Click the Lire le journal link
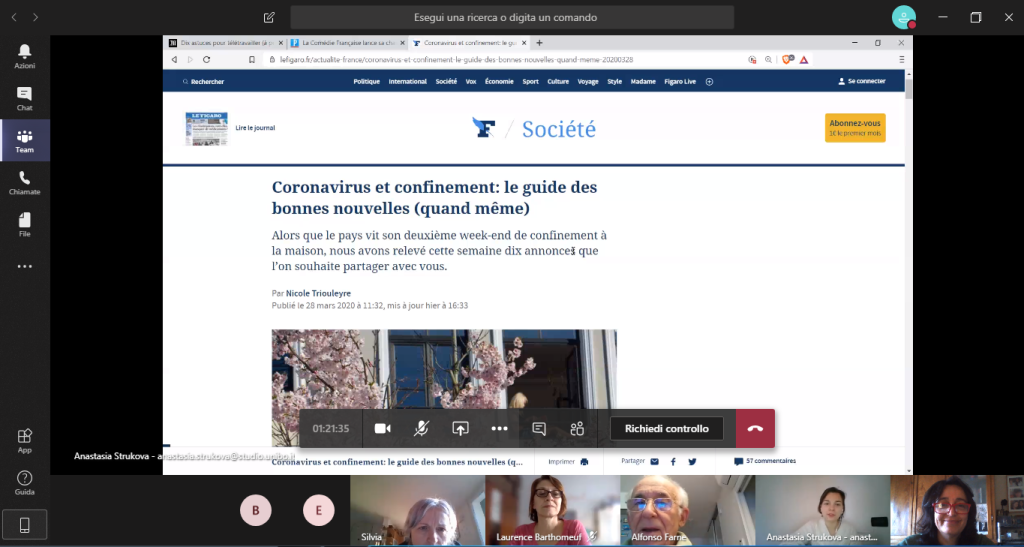1024x547 pixels. pyautogui.click(x=255, y=128)
